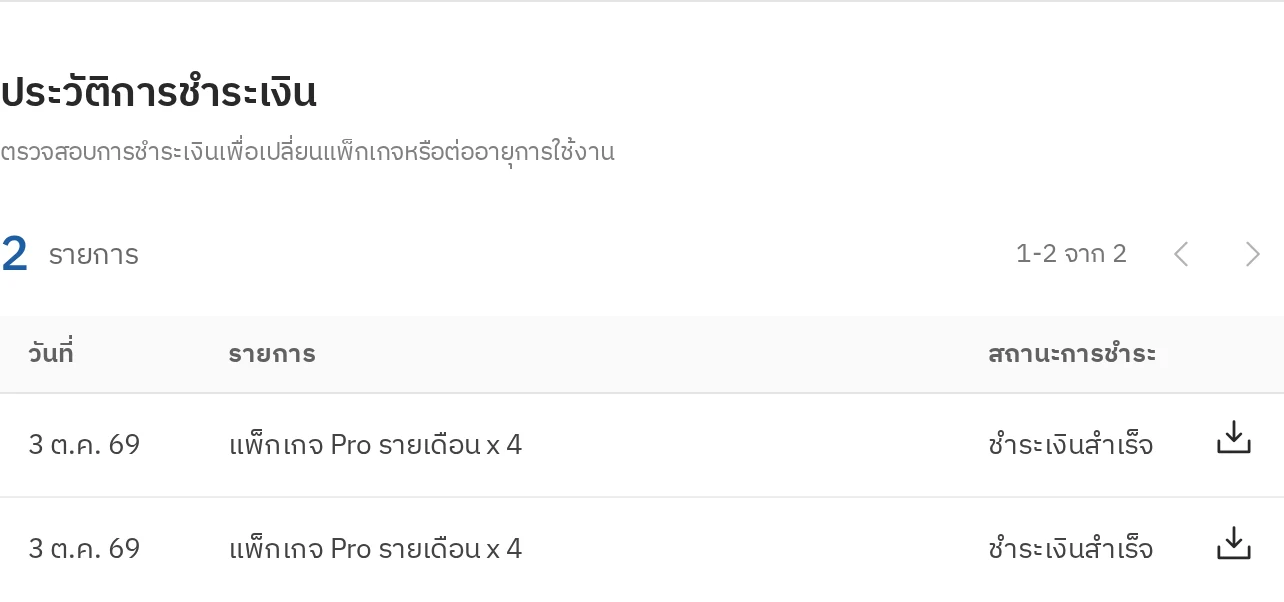Click the subtitle about ตรวจสอบการชำระเงิน
This screenshot has width=1284, height=602.
pos(307,152)
